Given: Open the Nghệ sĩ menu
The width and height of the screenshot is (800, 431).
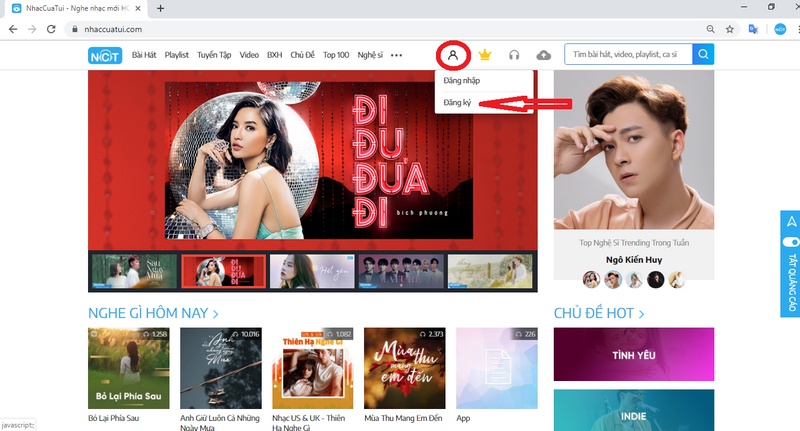Looking at the screenshot, I should click(370, 55).
